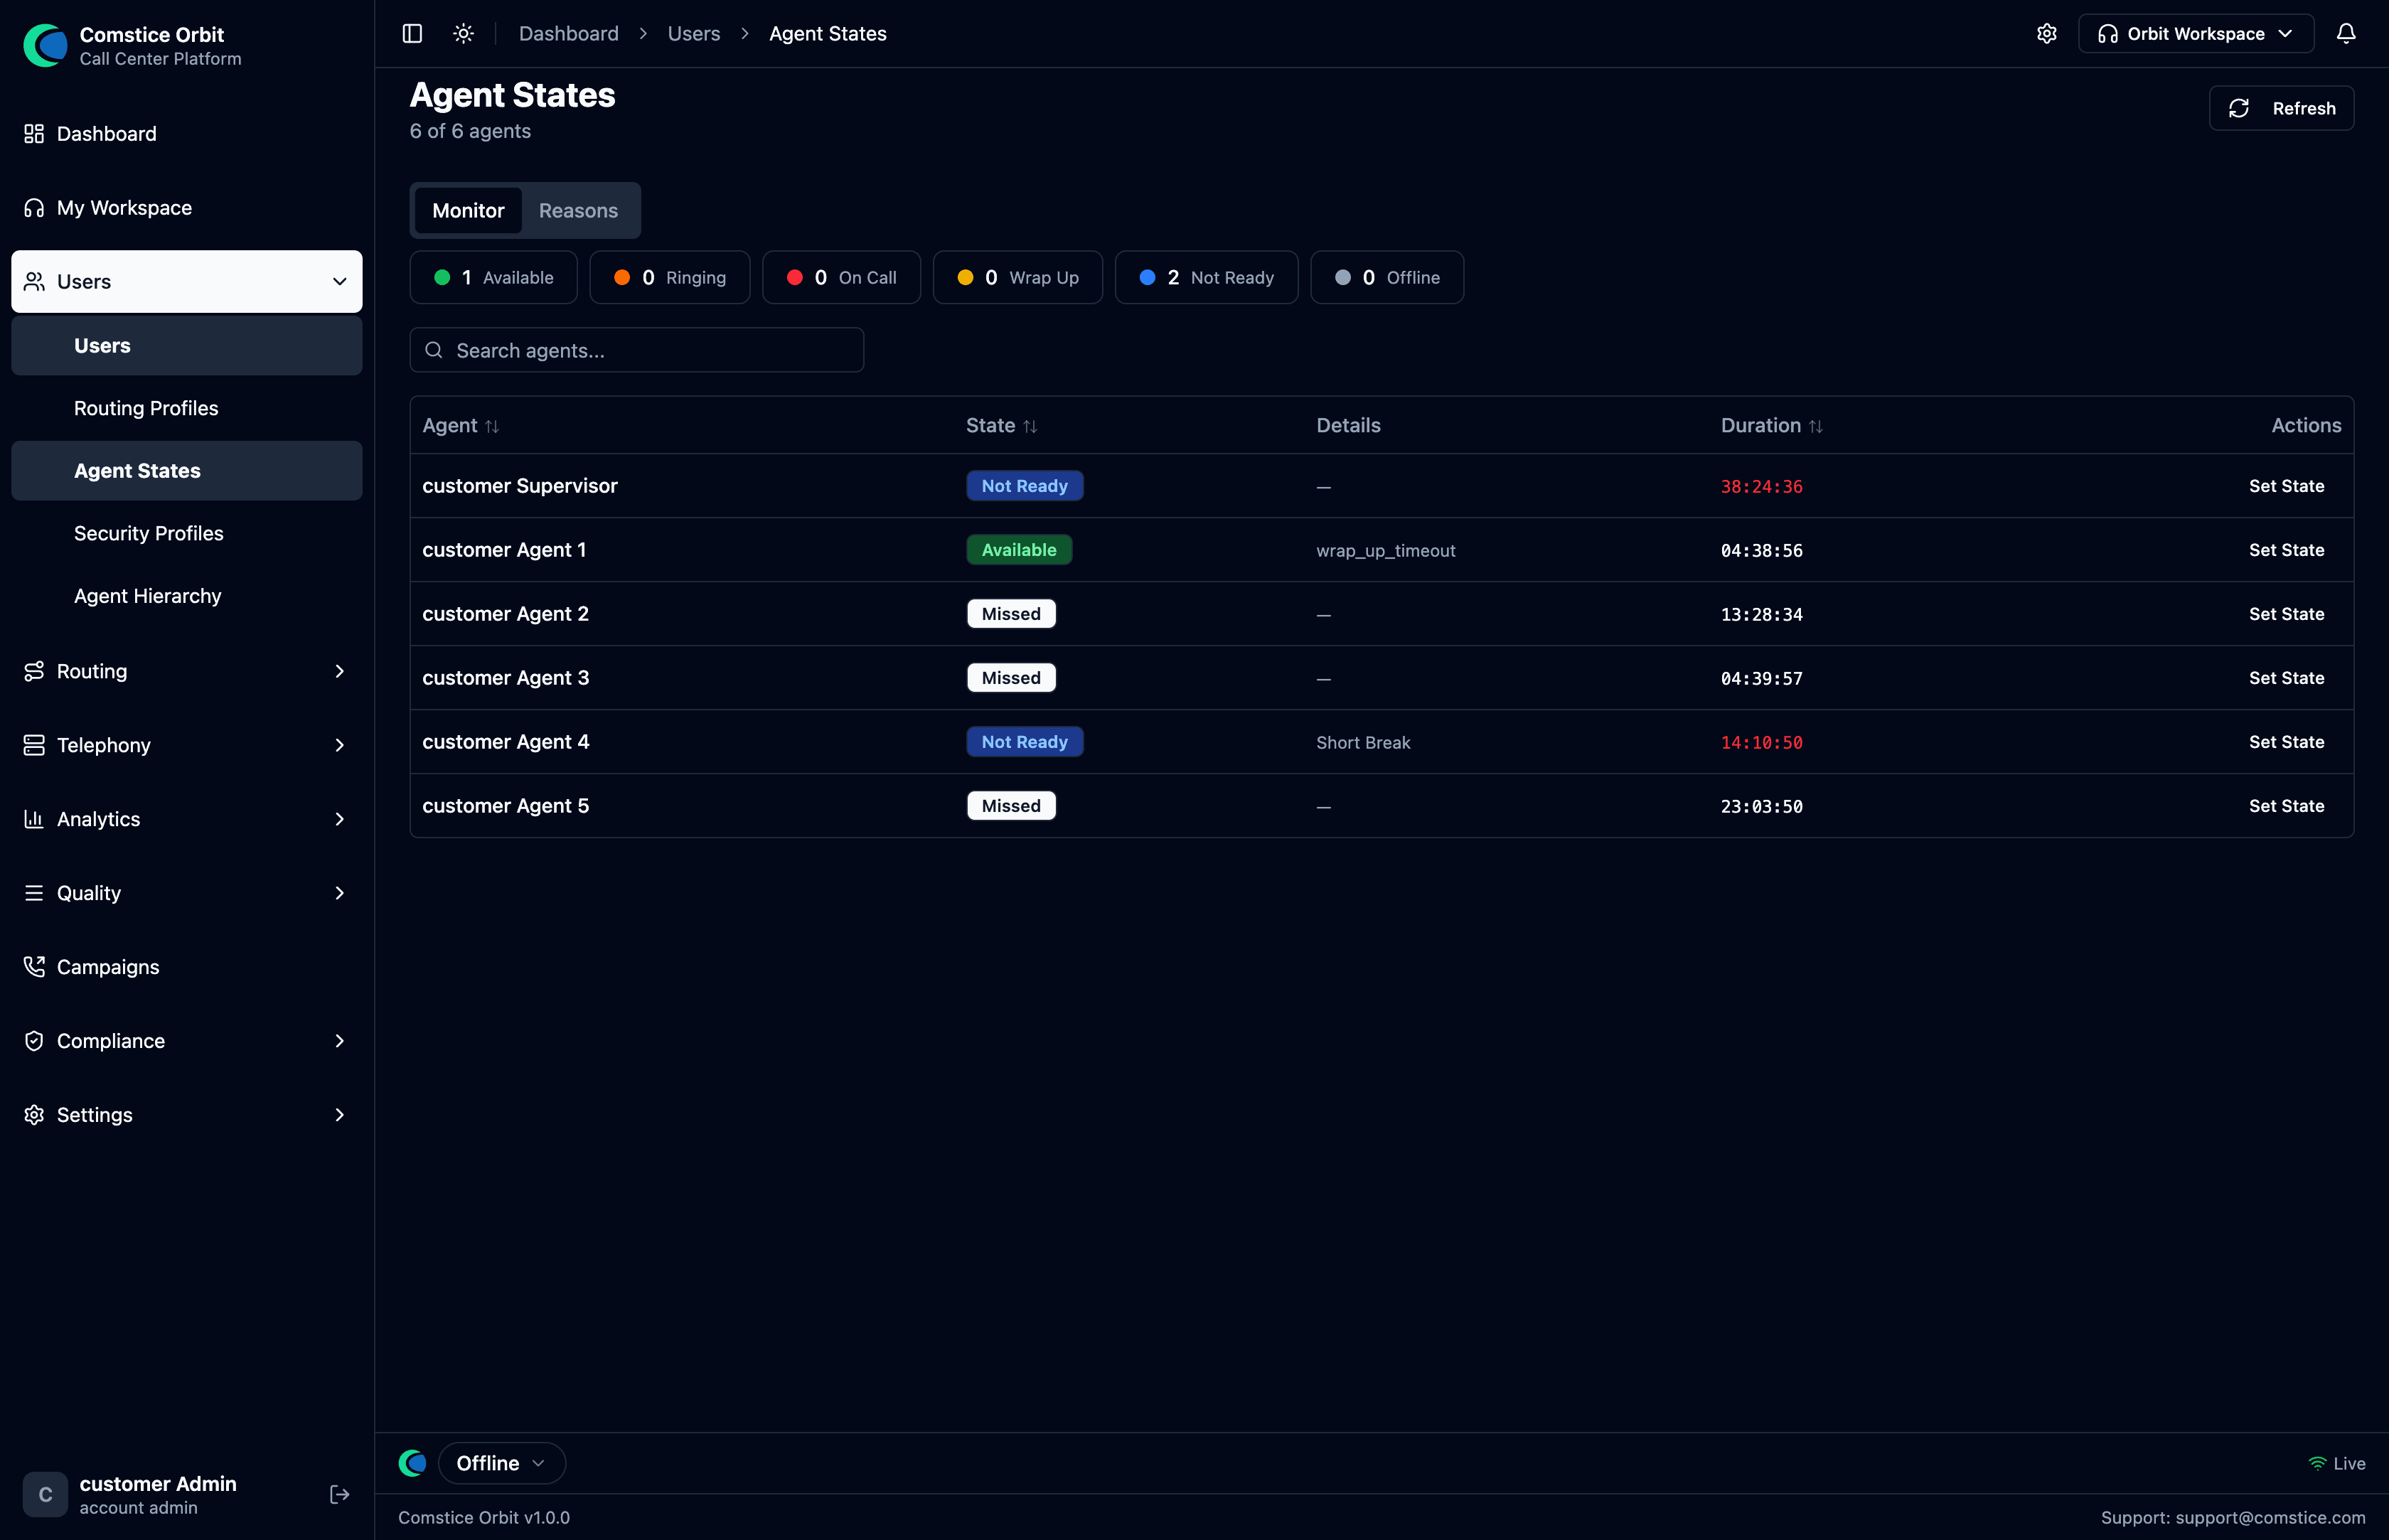
Task: Open the Offline status dropdown
Action: [501, 1463]
